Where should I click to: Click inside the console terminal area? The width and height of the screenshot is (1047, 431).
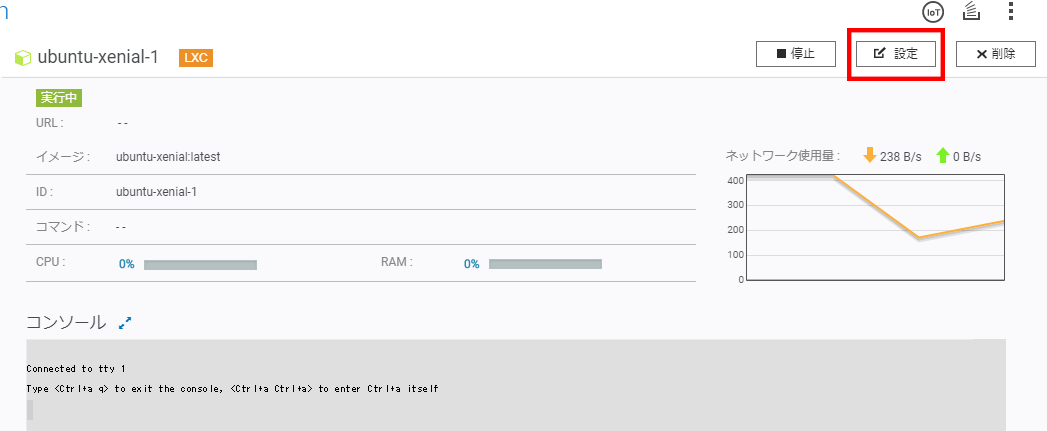click(x=515, y=385)
